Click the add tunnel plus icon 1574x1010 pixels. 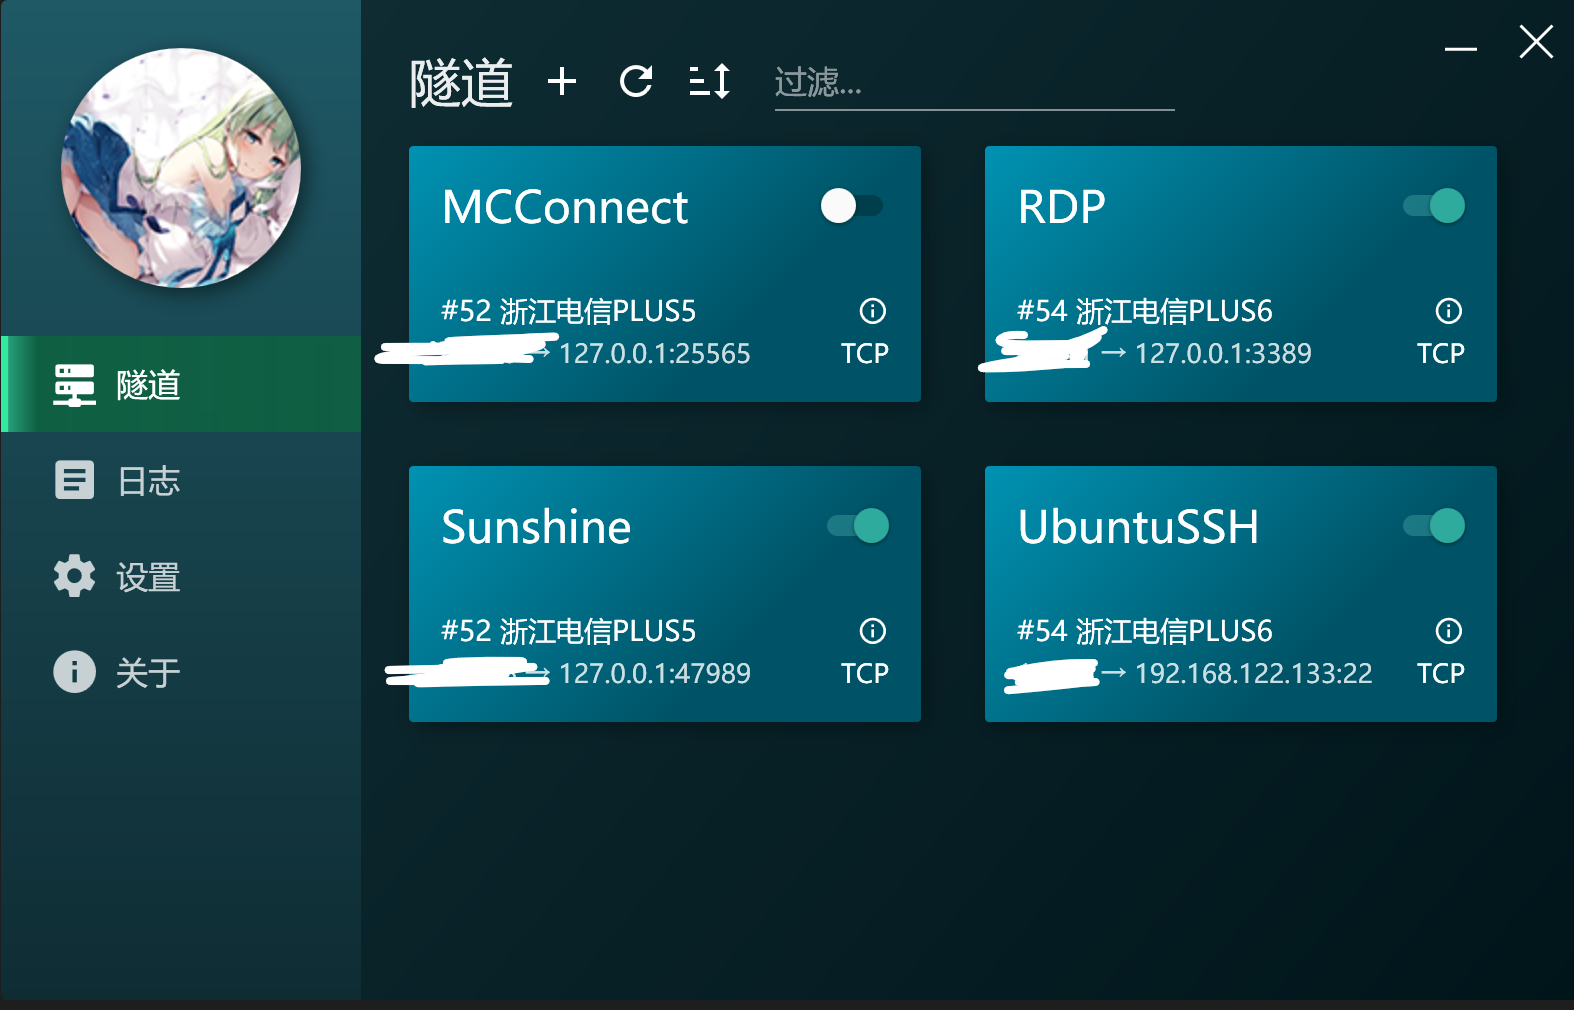[x=562, y=81]
